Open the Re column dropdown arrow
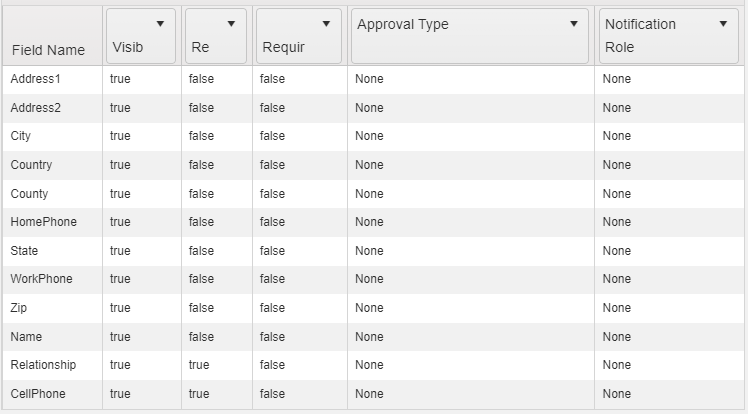Image resolution: width=748 pixels, height=414 pixels. pos(231,24)
